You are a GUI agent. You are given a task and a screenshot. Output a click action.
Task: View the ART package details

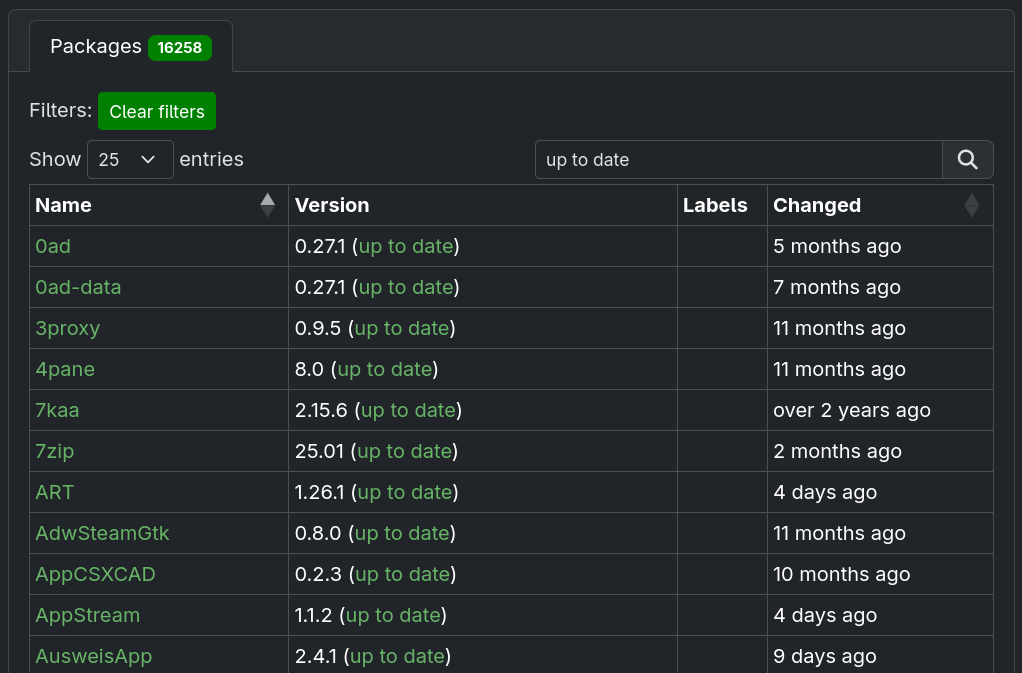click(54, 492)
